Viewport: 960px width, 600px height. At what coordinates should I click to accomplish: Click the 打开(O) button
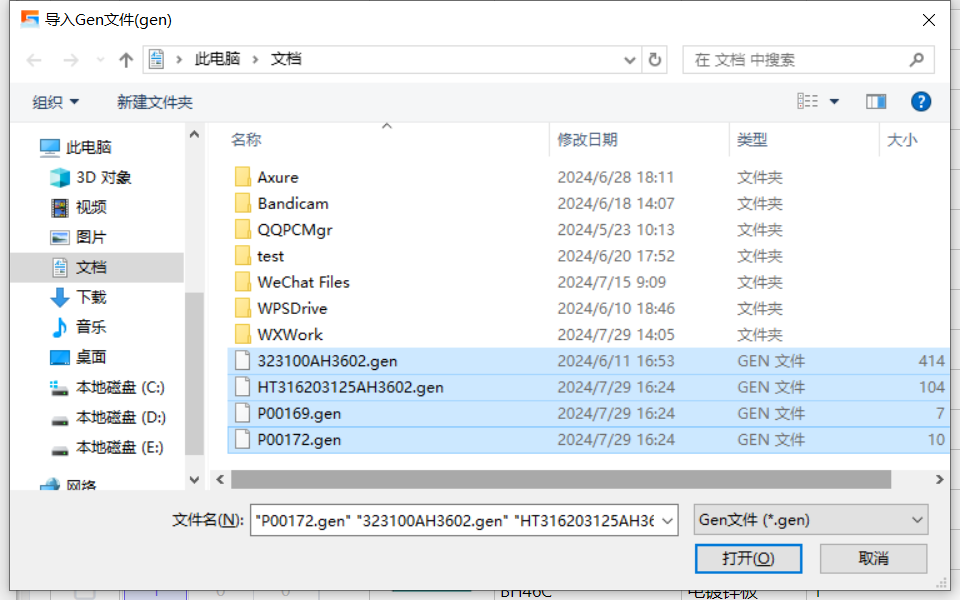click(x=748, y=558)
